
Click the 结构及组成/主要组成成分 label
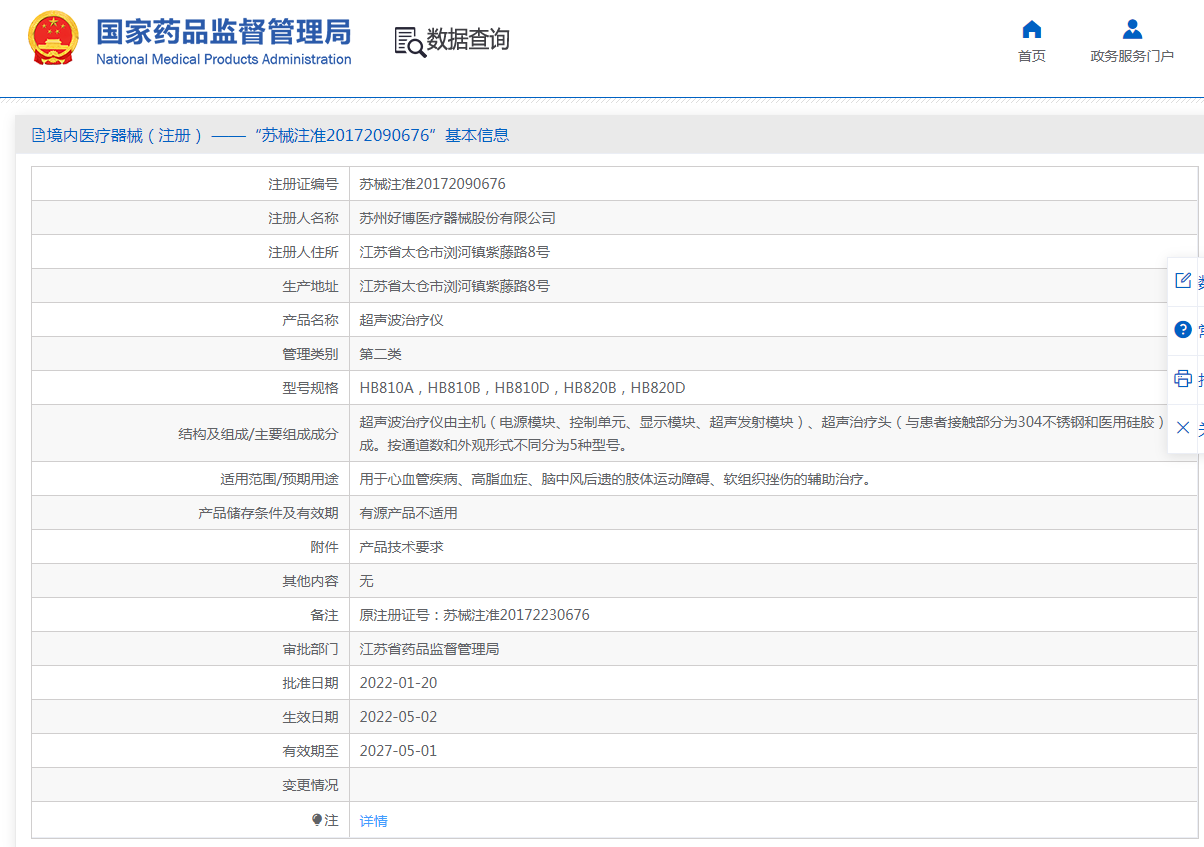pyautogui.click(x=258, y=434)
